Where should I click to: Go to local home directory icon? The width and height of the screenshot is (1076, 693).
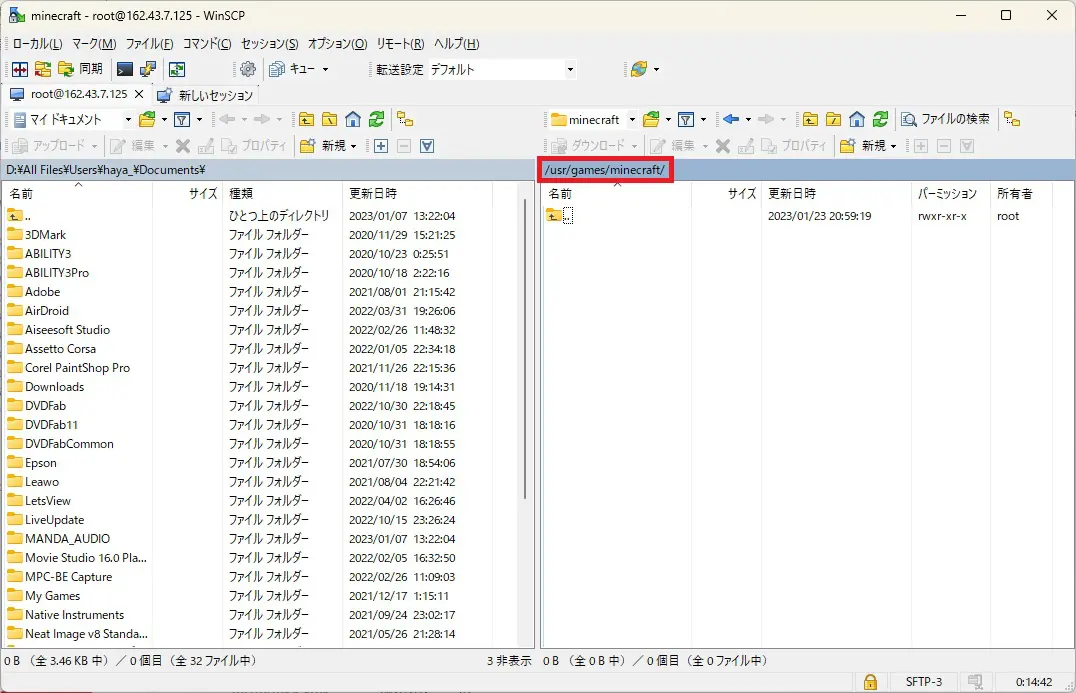pos(353,119)
